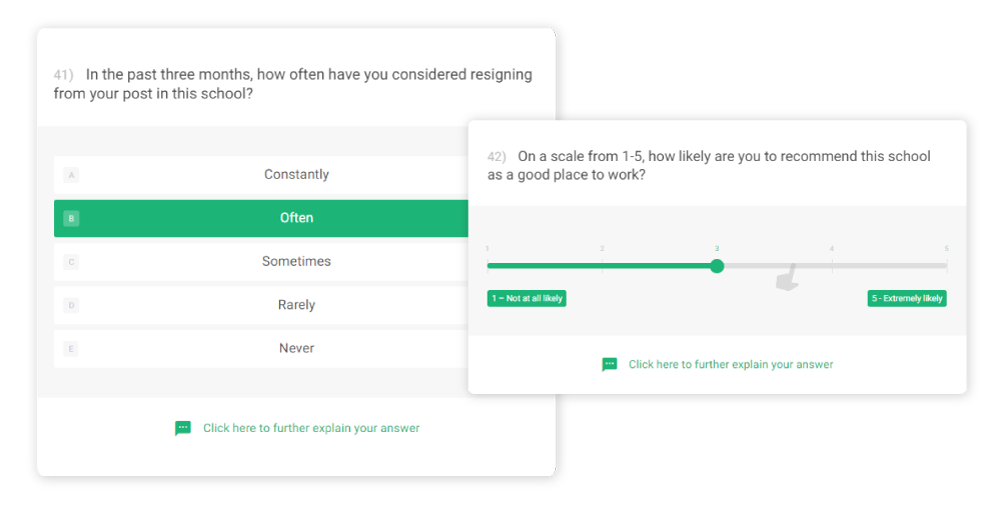Viewport: 1000px width, 505px height.
Task: Set the slider to tick mark 2
Action: 602,266
